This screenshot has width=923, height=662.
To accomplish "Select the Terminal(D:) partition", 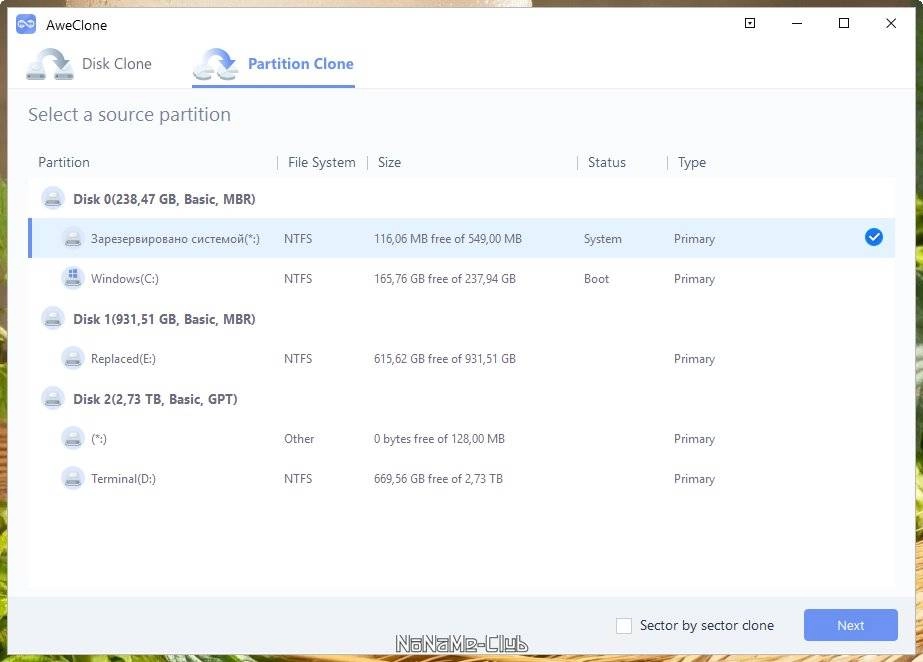I will point(462,478).
